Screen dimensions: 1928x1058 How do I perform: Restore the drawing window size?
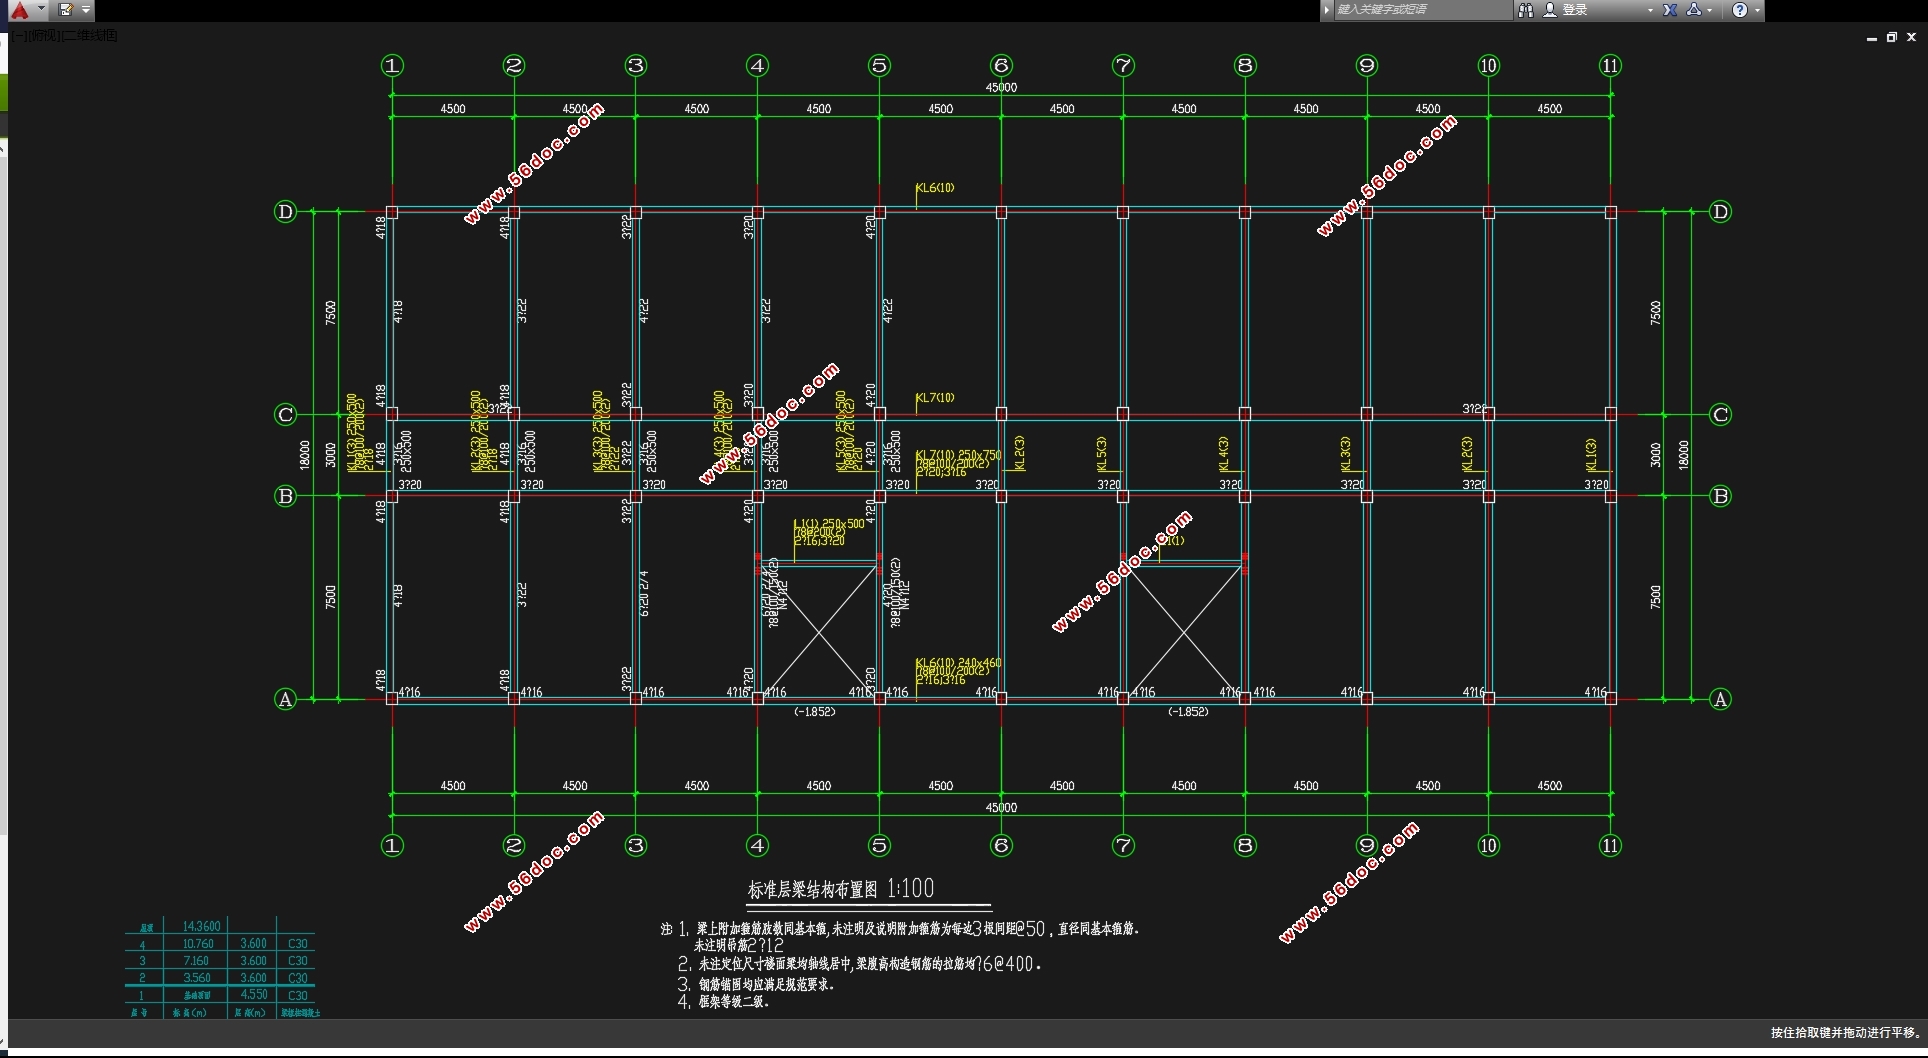[x=1892, y=37]
